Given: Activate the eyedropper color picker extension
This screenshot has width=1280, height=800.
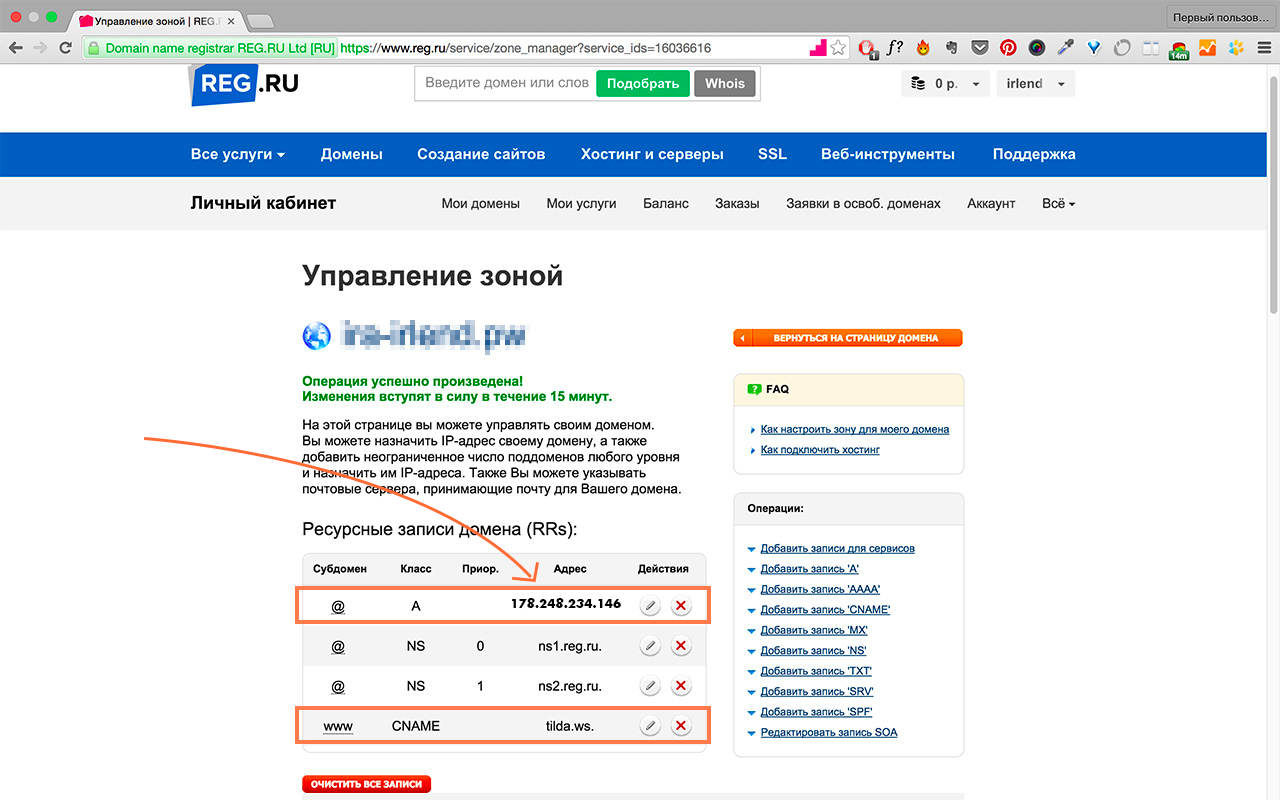Looking at the screenshot, I should [x=1065, y=47].
